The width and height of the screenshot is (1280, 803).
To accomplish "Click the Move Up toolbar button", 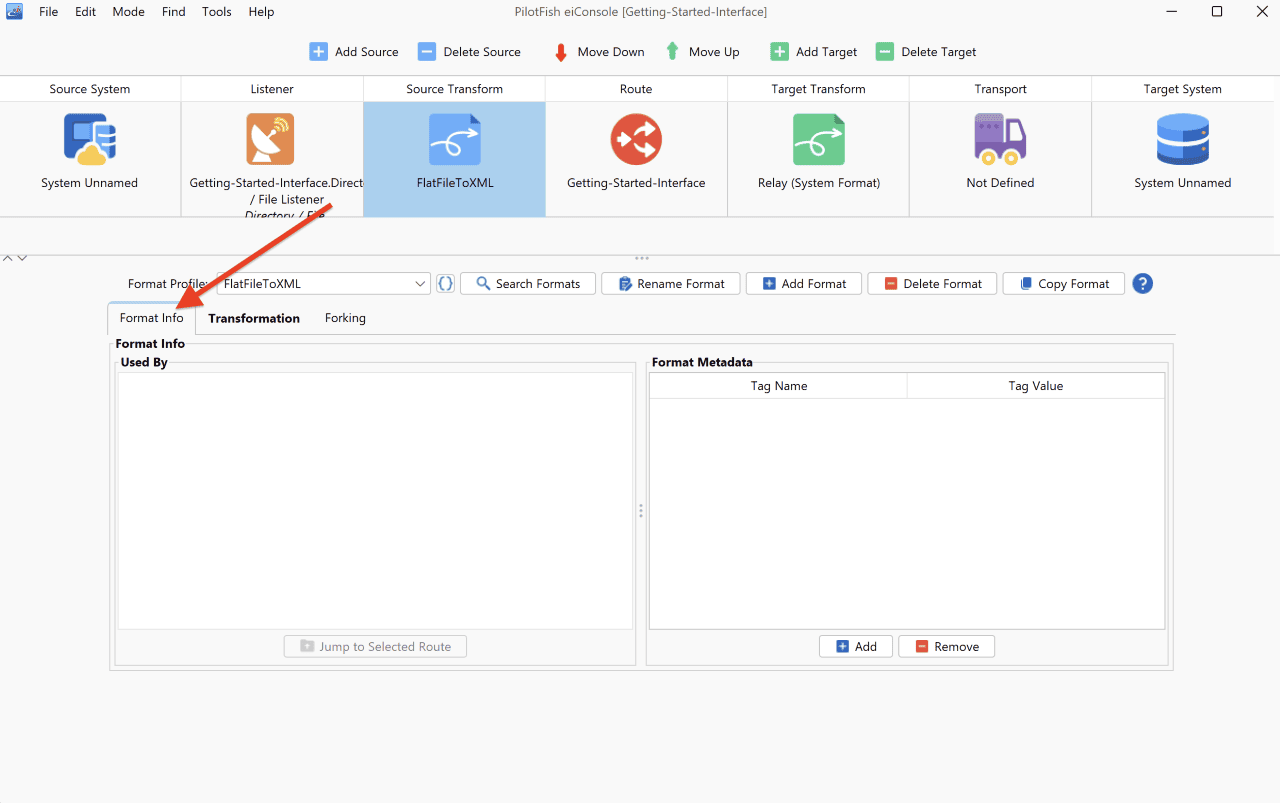I will (702, 52).
